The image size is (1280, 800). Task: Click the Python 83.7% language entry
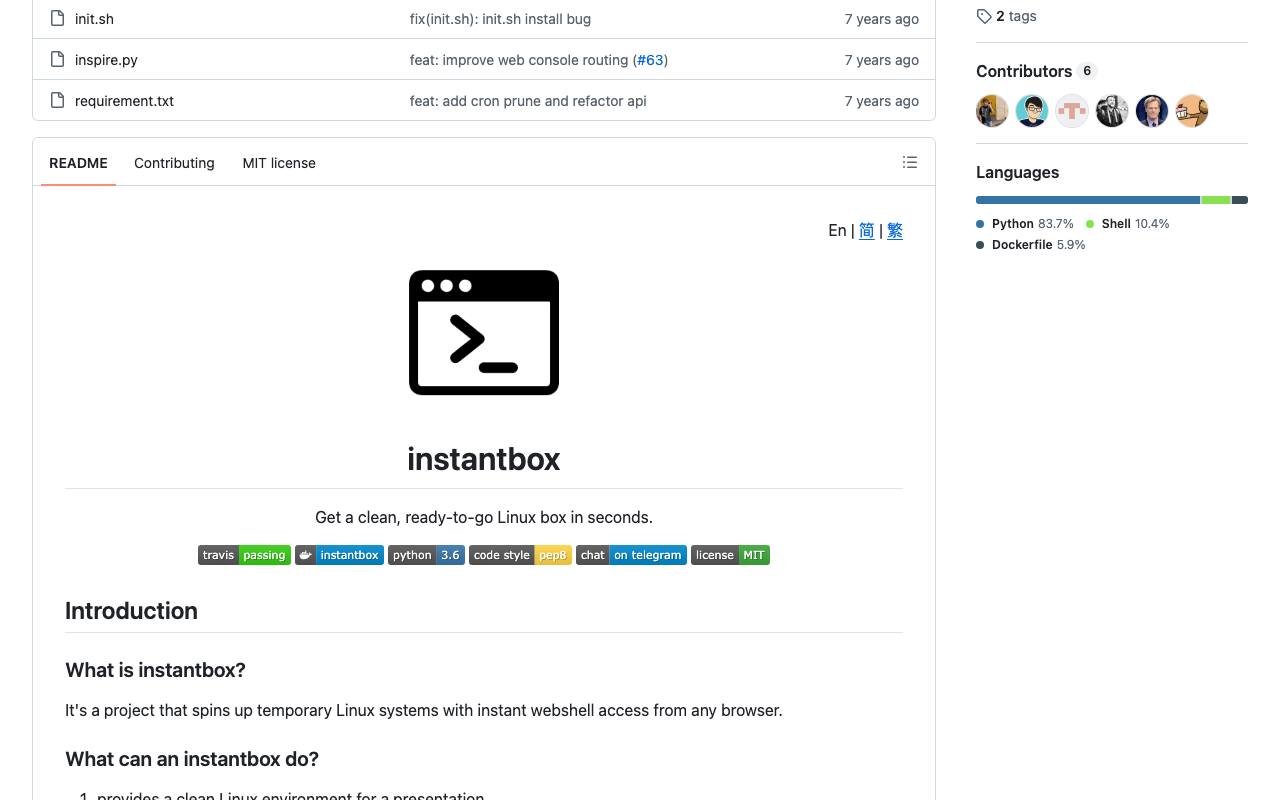click(1025, 224)
